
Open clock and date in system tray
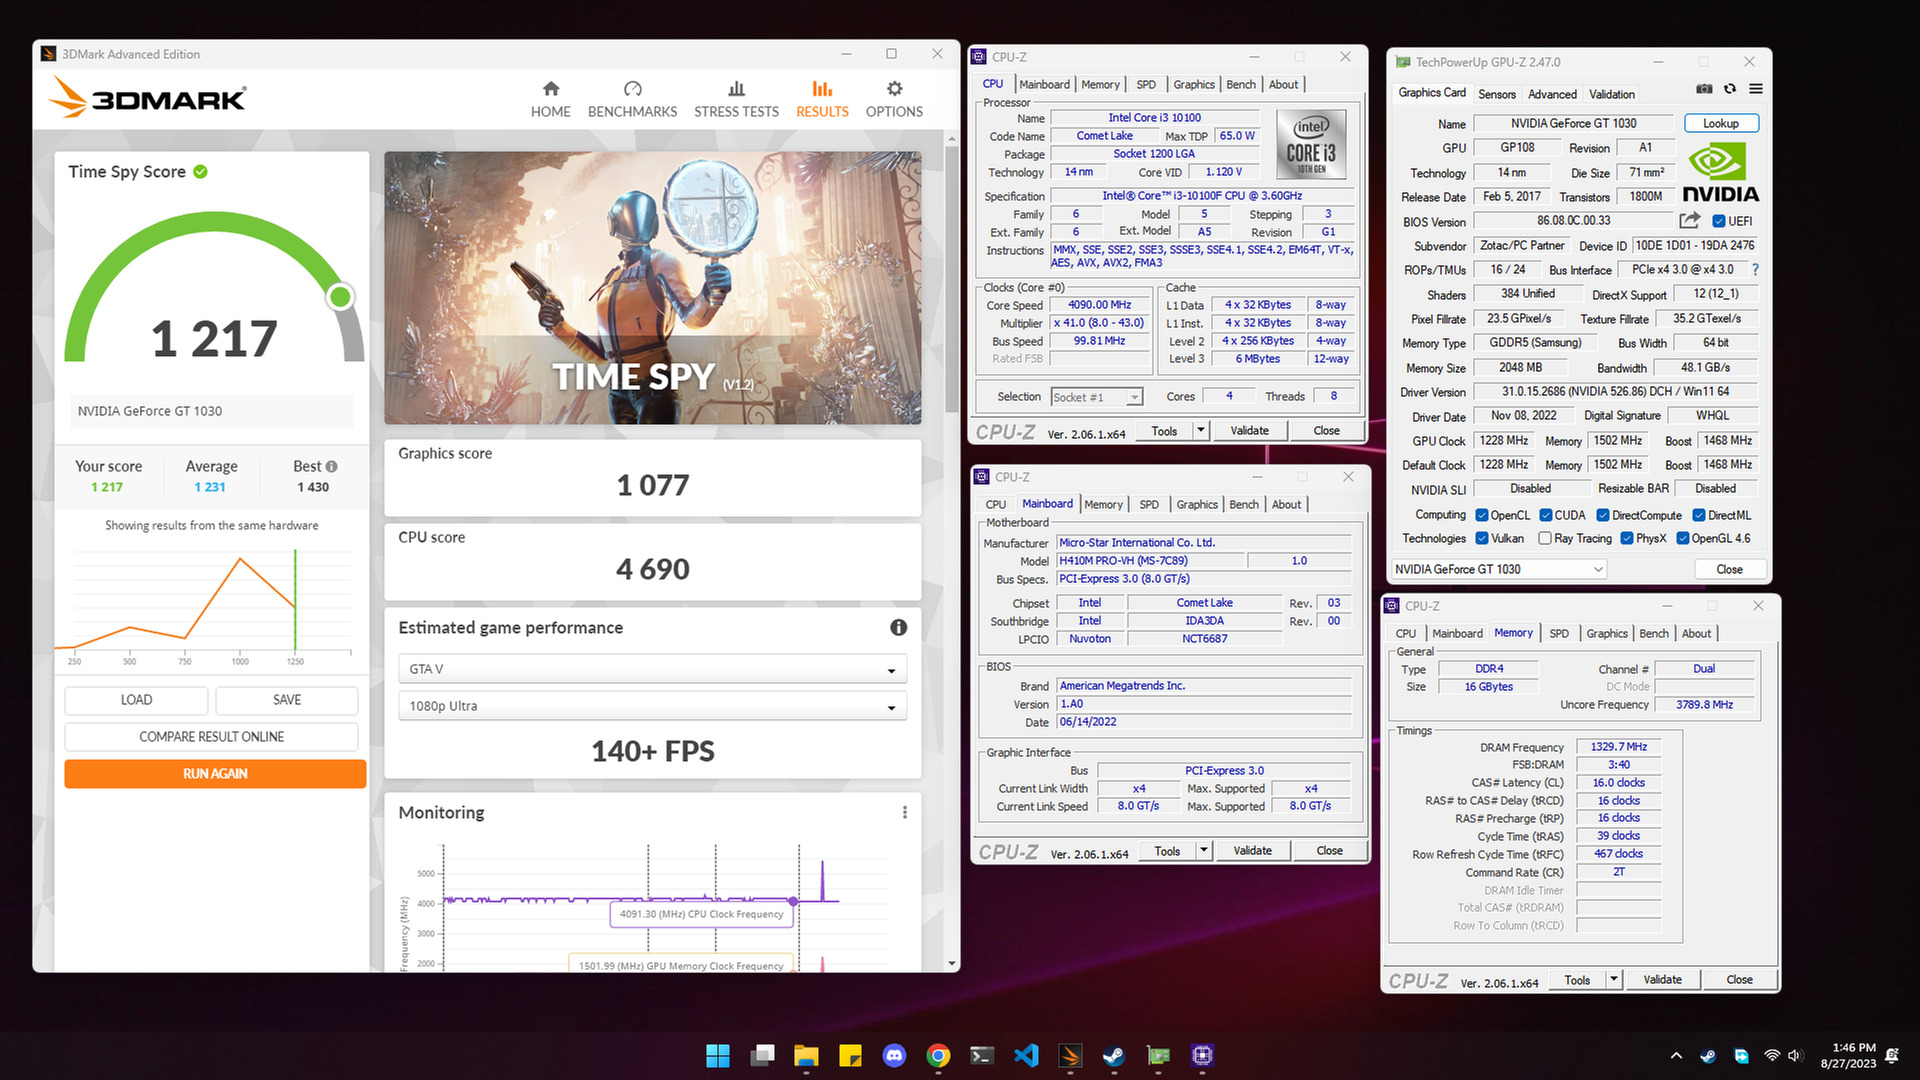click(x=1848, y=1055)
